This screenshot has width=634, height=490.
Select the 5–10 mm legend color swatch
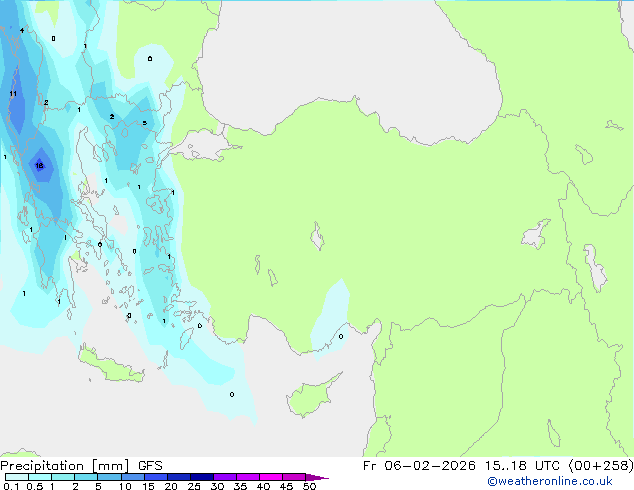pos(110,477)
